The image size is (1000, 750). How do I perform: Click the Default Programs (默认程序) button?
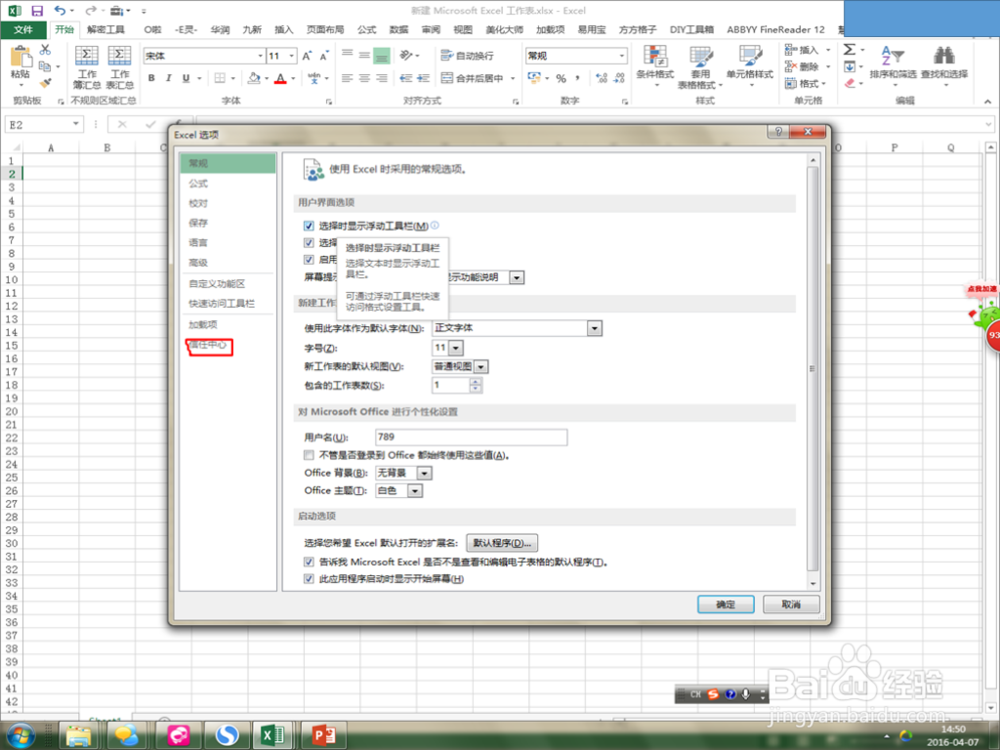[x=502, y=543]
